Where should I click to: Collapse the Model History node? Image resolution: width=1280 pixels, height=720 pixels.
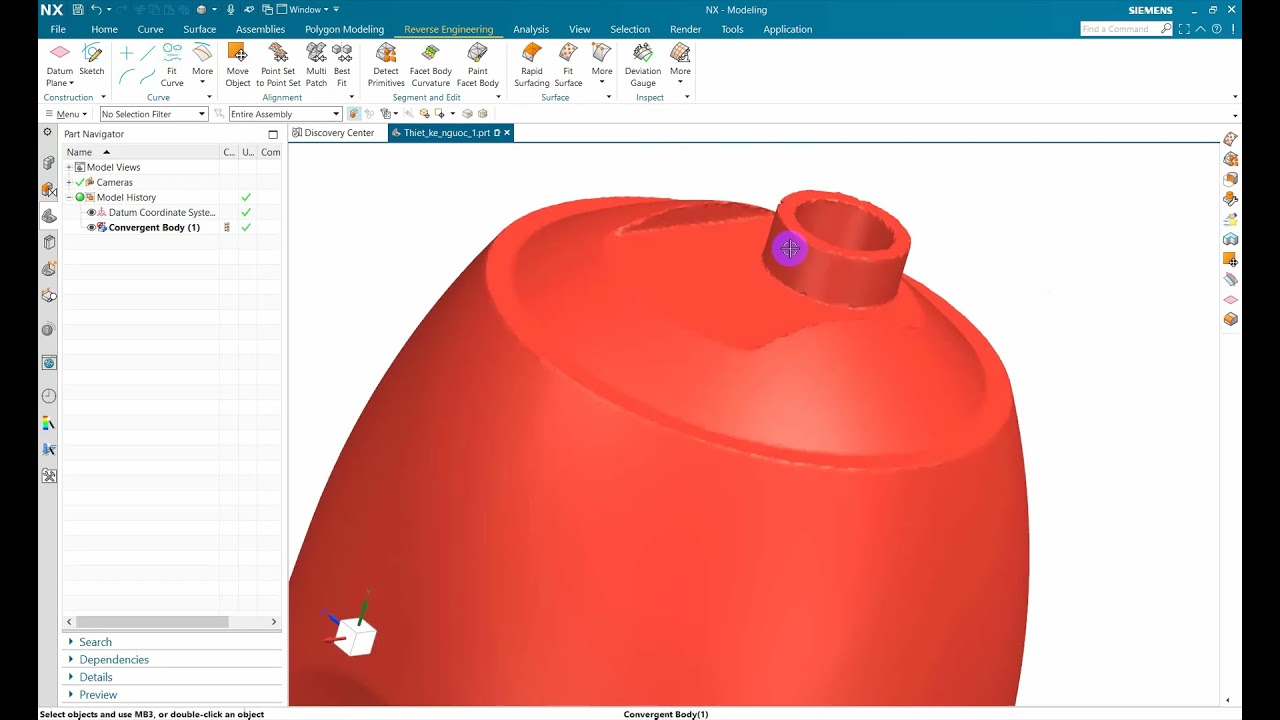click(69, 197)
